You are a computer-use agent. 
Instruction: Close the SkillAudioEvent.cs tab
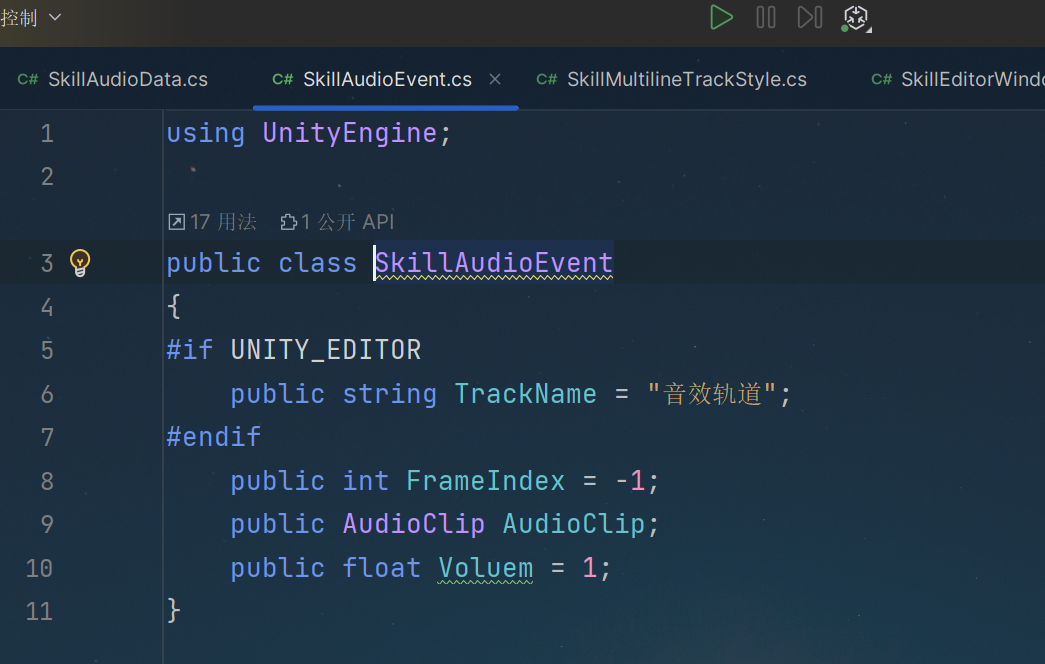pyautogui.click(x=495, y=80)
